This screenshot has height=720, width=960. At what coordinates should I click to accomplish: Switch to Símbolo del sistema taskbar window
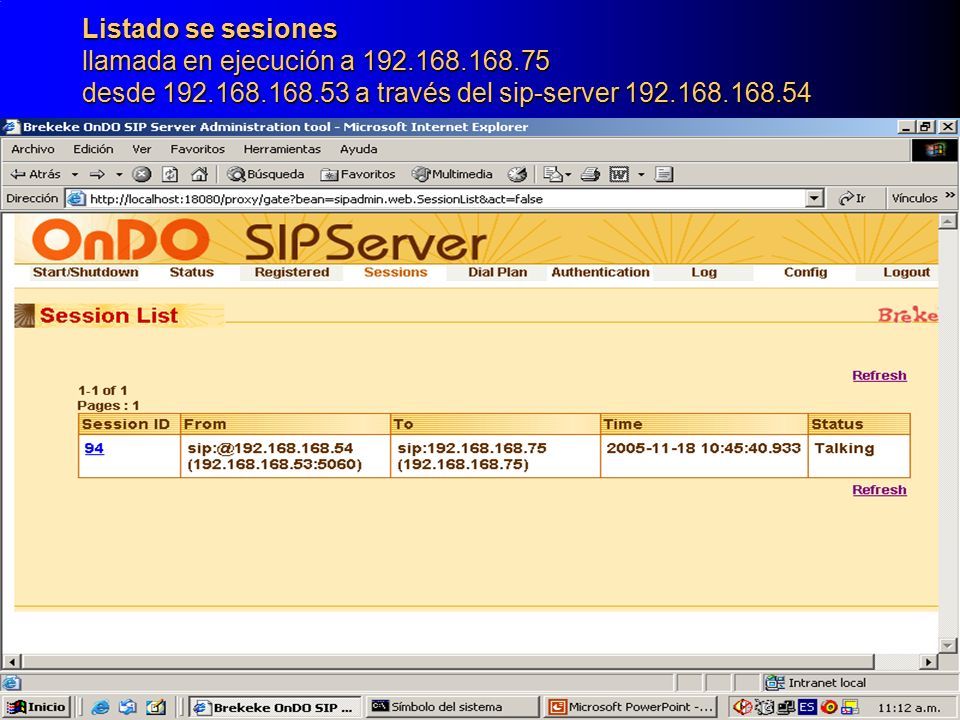click(x=450, y=707)
